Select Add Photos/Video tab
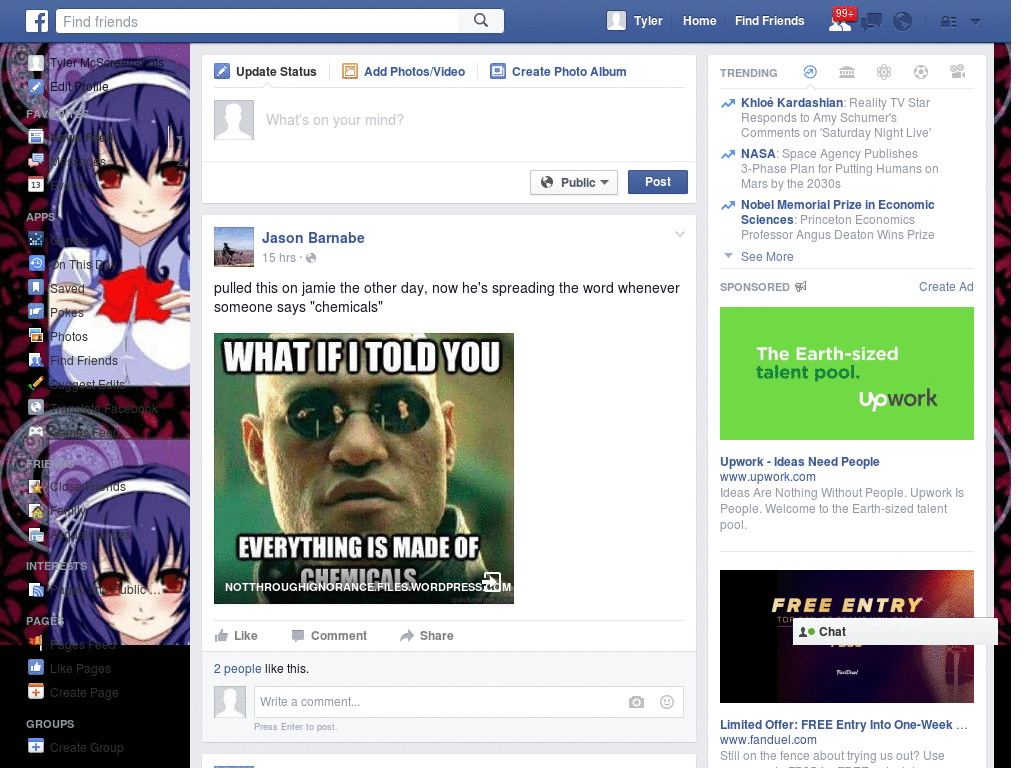The height and width of the screenshot is (768, 1024). (x=404, y=72)
